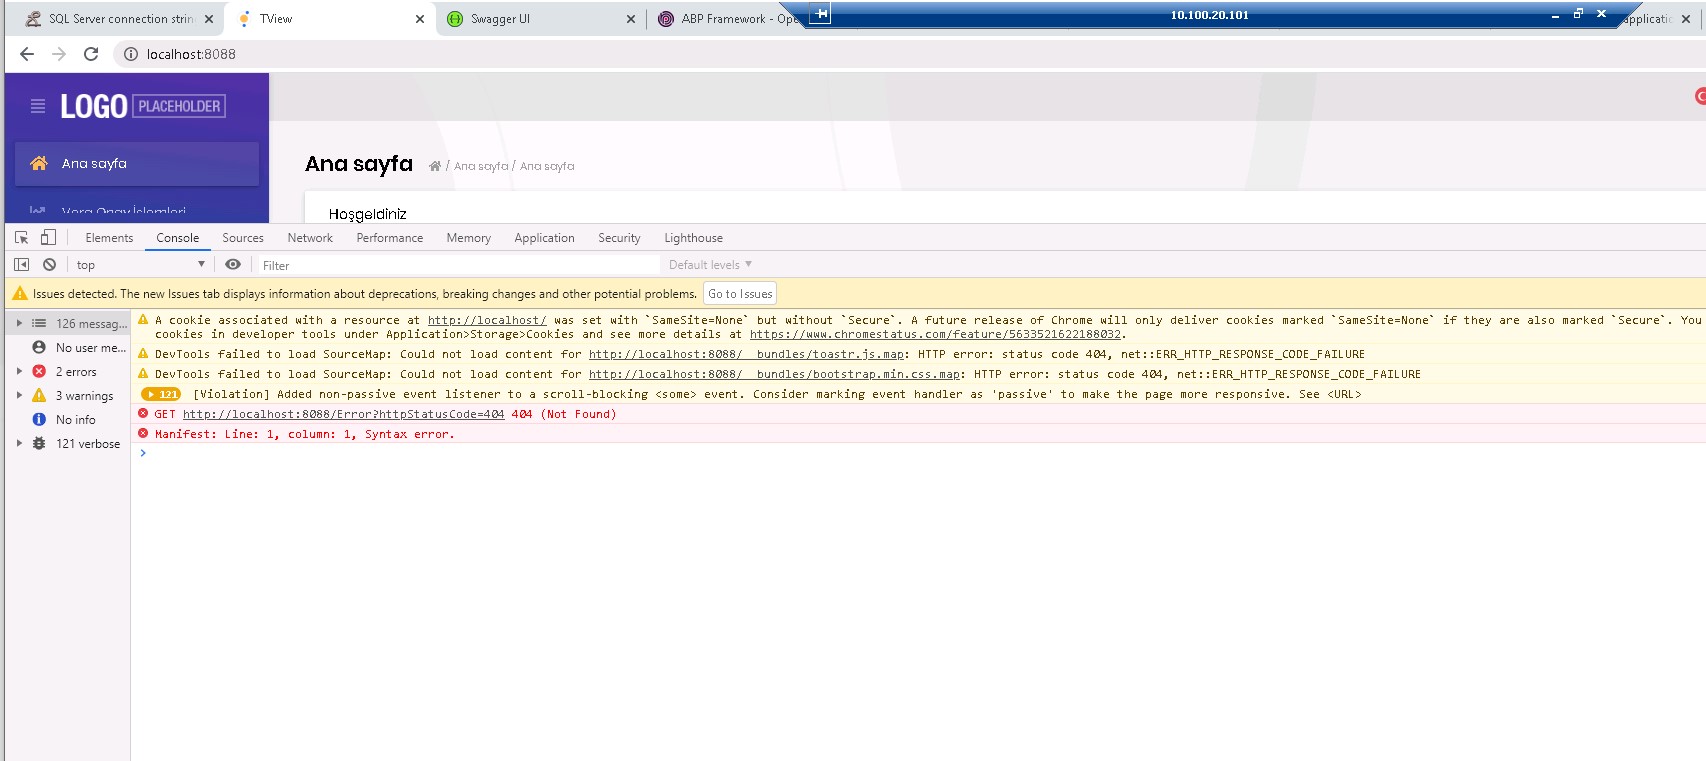This screenshot has height=761, width=1706.
Task: Click the Go to Issues button
Action: (740, 294)
